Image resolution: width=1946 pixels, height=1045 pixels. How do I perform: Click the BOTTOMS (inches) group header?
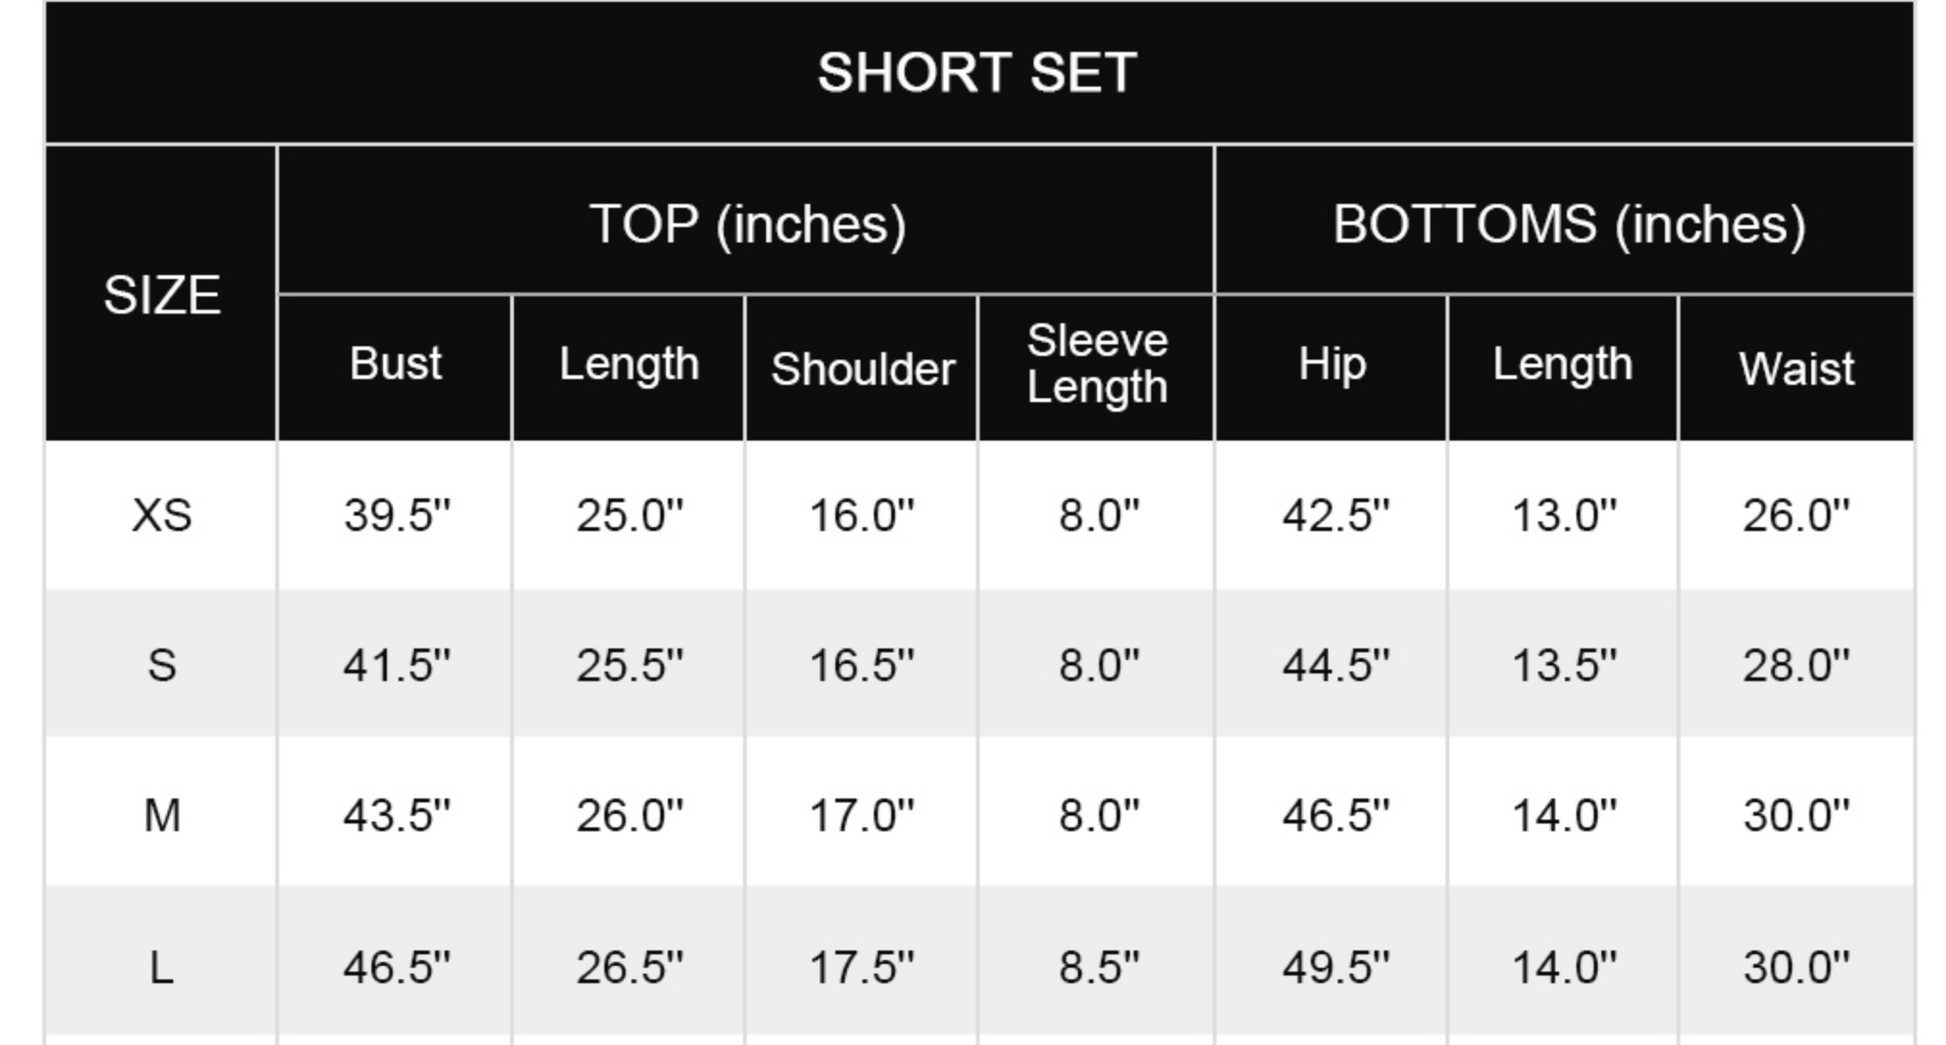pos(1568,223)
